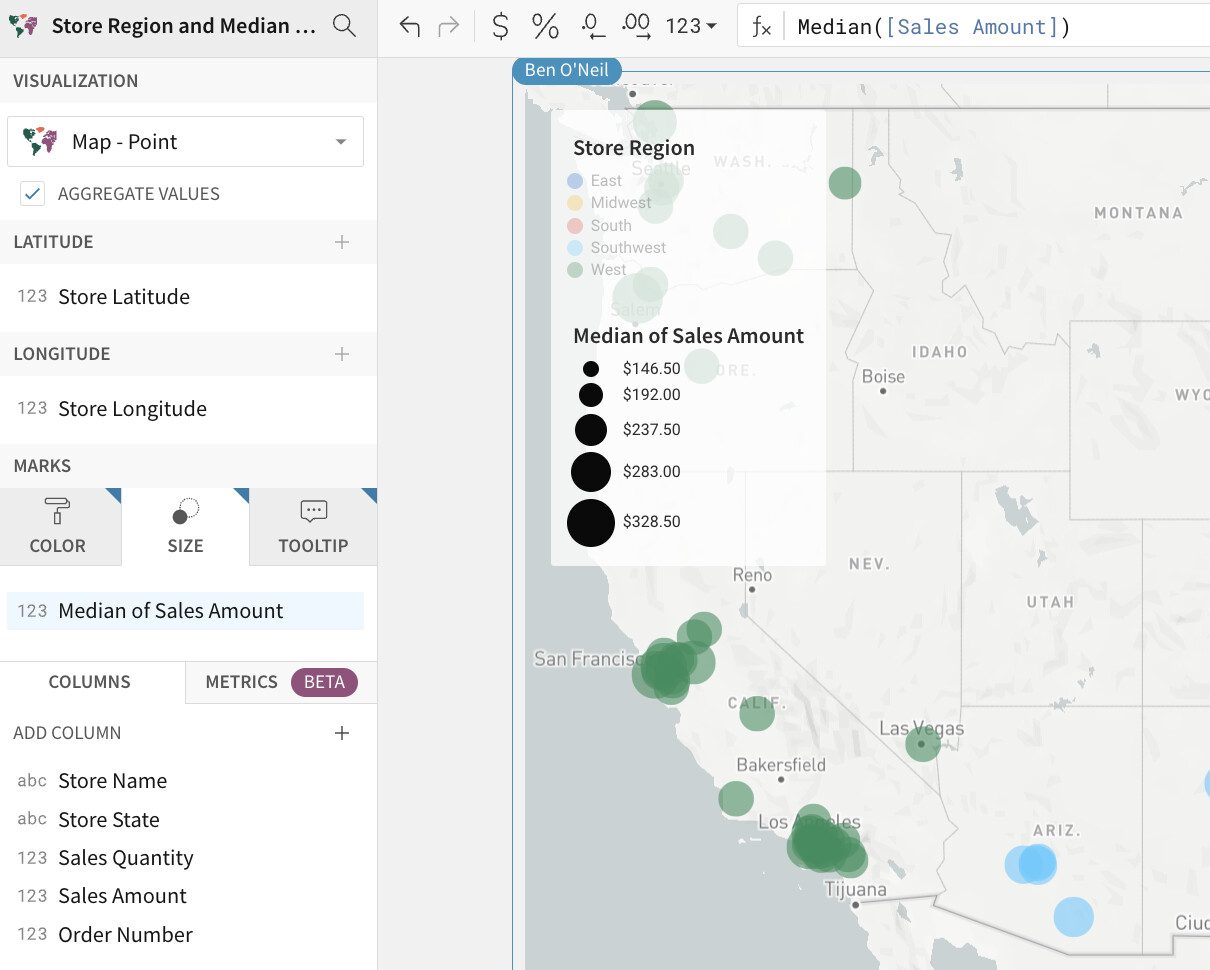Viewport: 1210px width, 970px height.
Task: Click the Store State column
Action: pyautogui.click(x=109, y=820)
